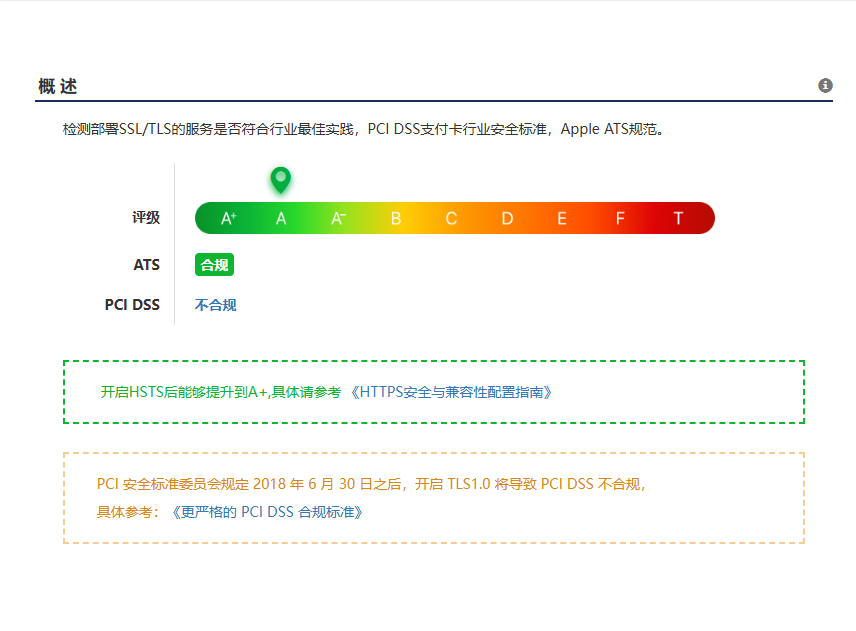Click the B grade on rating scale

pos(395,218)
